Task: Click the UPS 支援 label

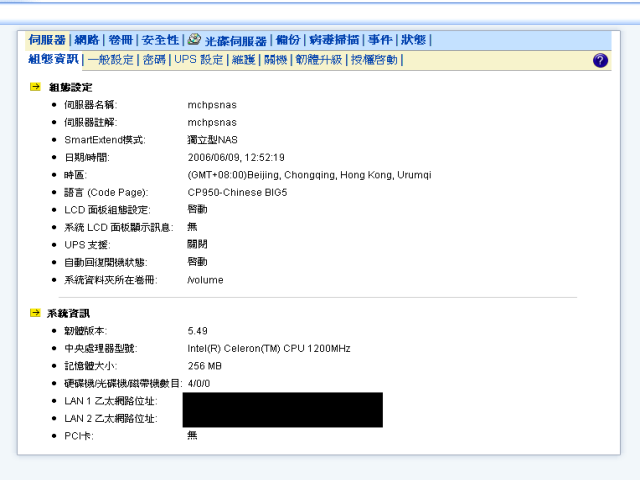Action: (x=87, y=245)
